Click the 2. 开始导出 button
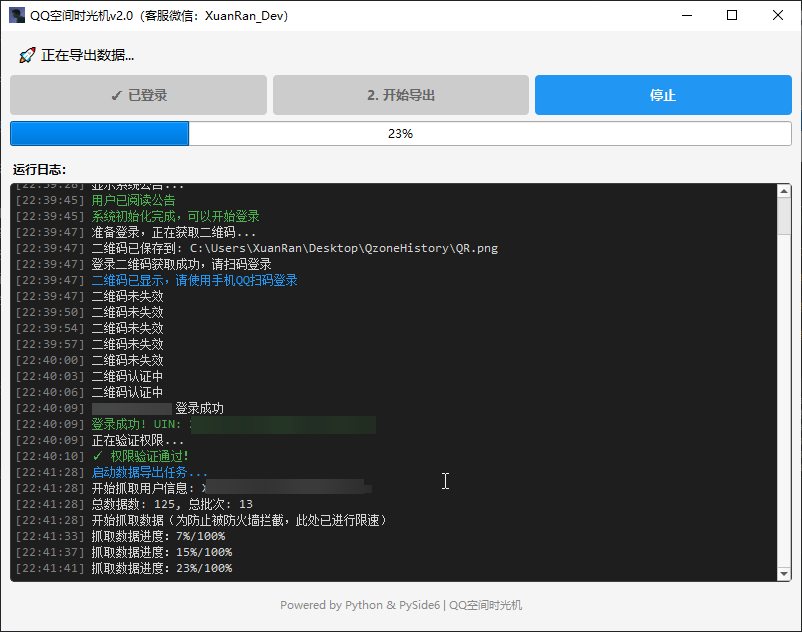 pos(400,95)
